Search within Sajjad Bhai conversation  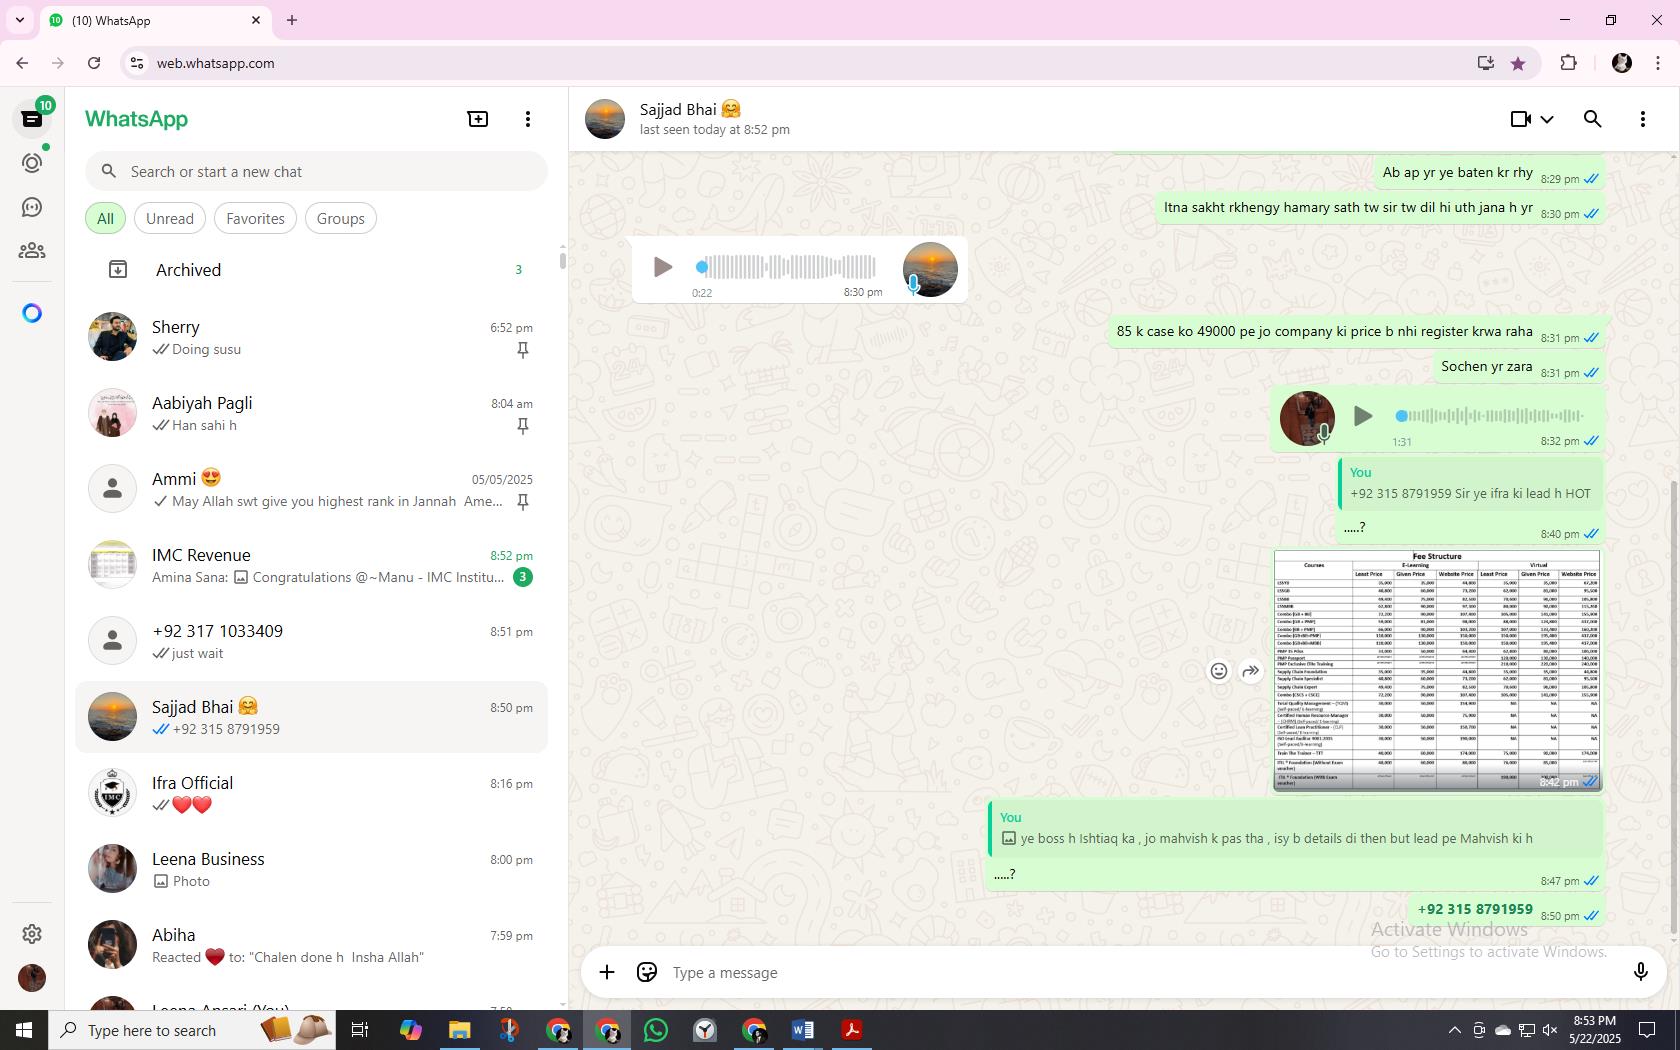point(1593,119)
